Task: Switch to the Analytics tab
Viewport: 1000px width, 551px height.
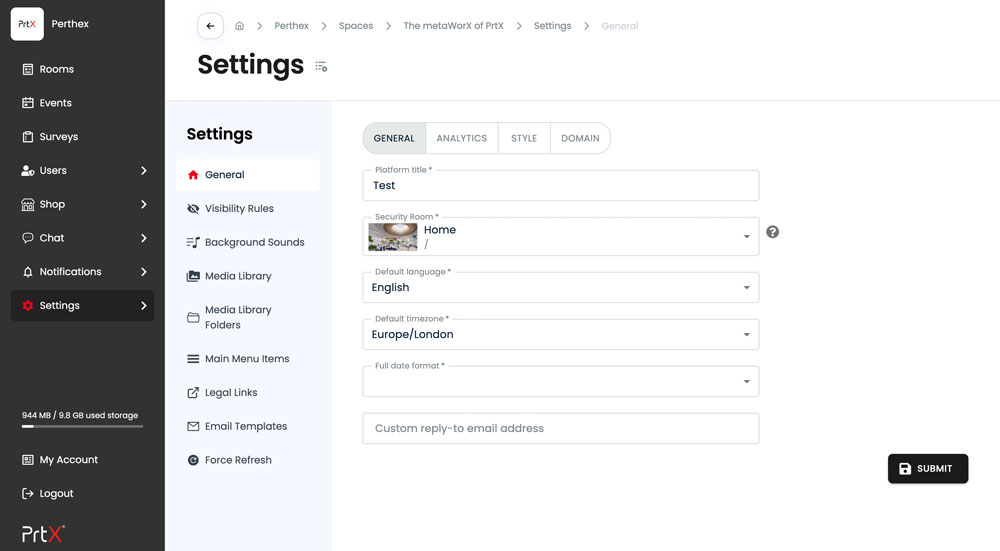Action: point(461,138)
